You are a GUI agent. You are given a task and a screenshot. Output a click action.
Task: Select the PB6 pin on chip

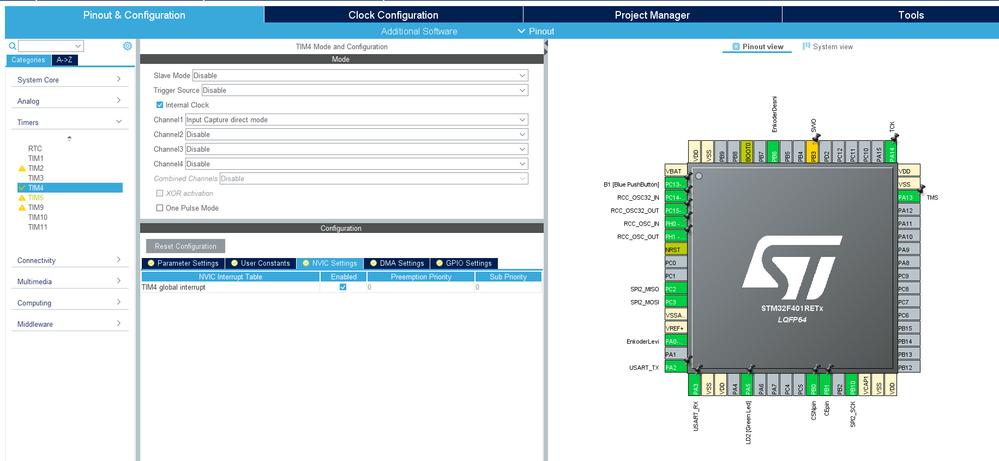[773, 152]
